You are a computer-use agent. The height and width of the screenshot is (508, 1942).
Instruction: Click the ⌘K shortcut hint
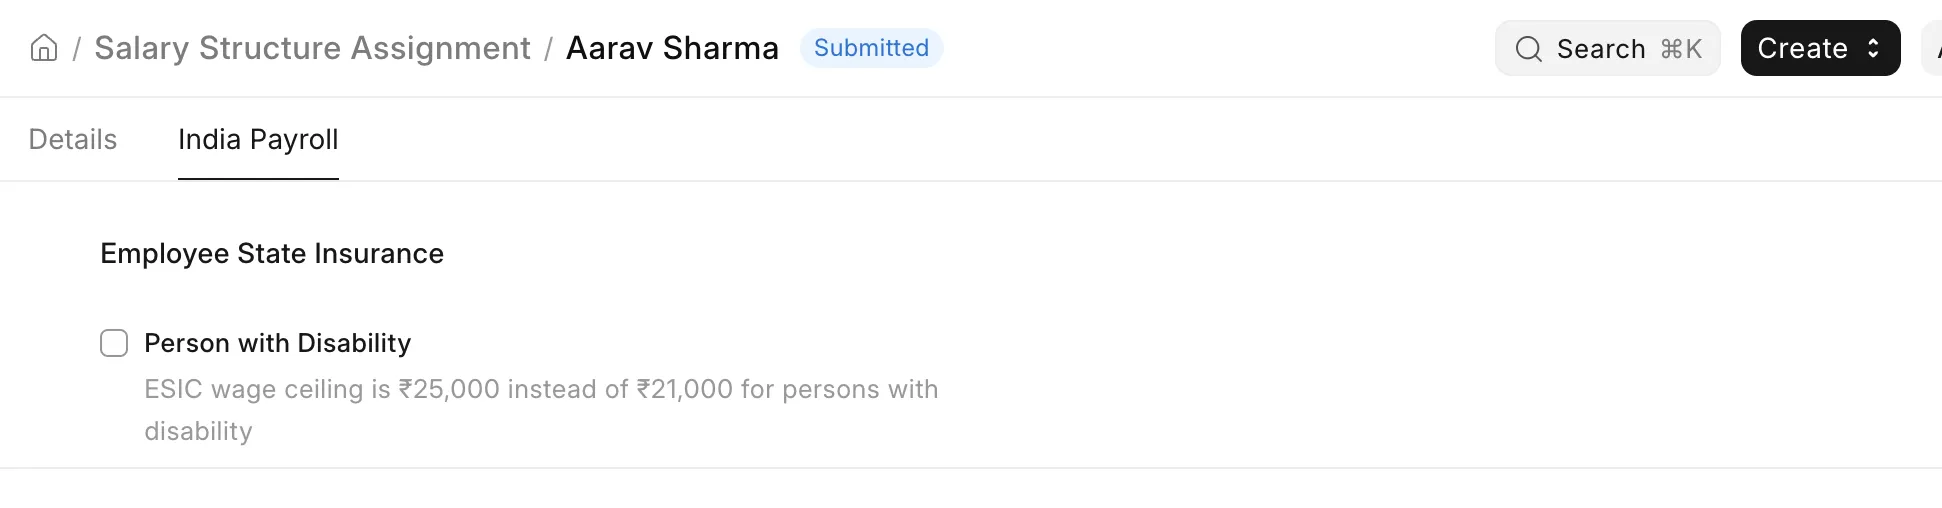click(1681, 49)
